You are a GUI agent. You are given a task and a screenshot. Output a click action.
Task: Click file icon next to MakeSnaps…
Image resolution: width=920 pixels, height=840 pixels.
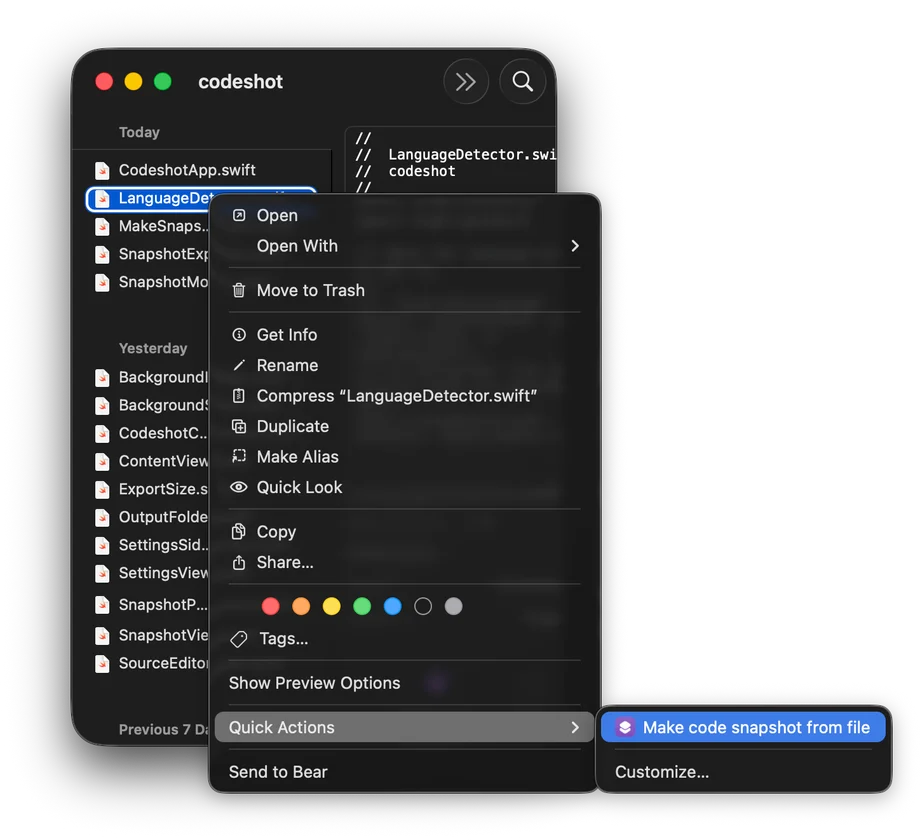pyautogui.click(x=102, y=227)
